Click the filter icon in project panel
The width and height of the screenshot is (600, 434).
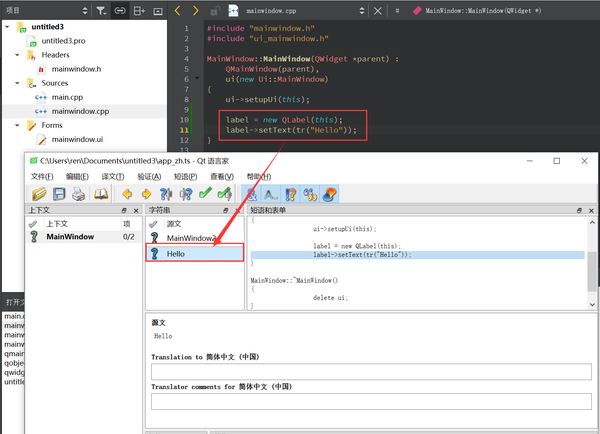click(x=101, y=10)
